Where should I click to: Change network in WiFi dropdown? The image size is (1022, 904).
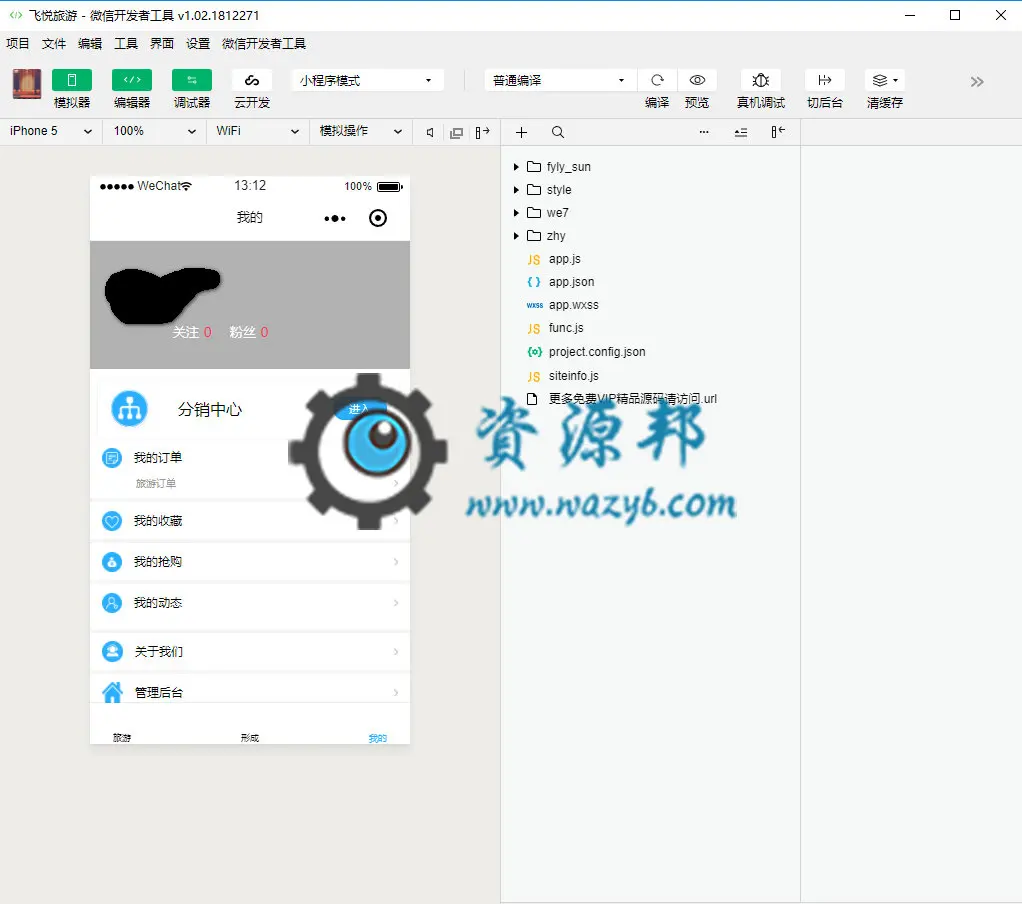click(x=257, y=131)
